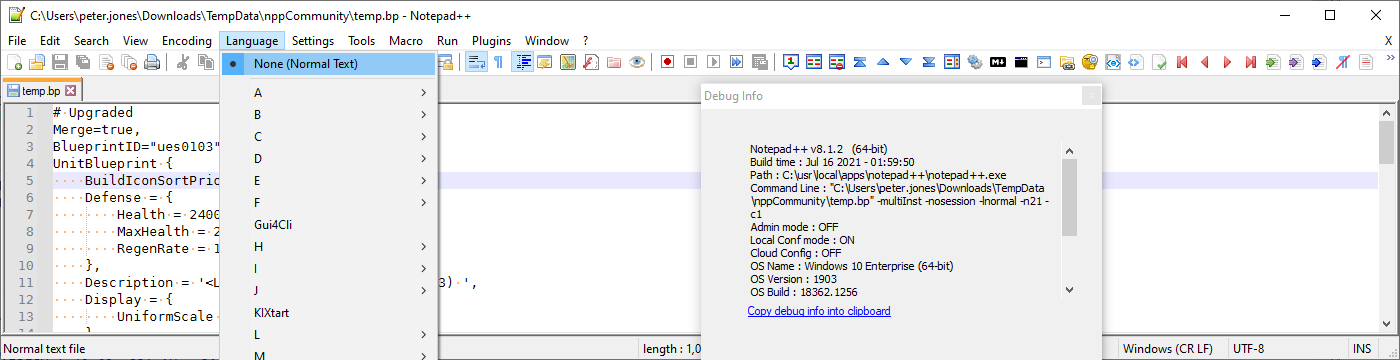The width and height of the screenshot is (1400, 360).
Task: Jump to last difference icon
Action: [x=929, y=62]
